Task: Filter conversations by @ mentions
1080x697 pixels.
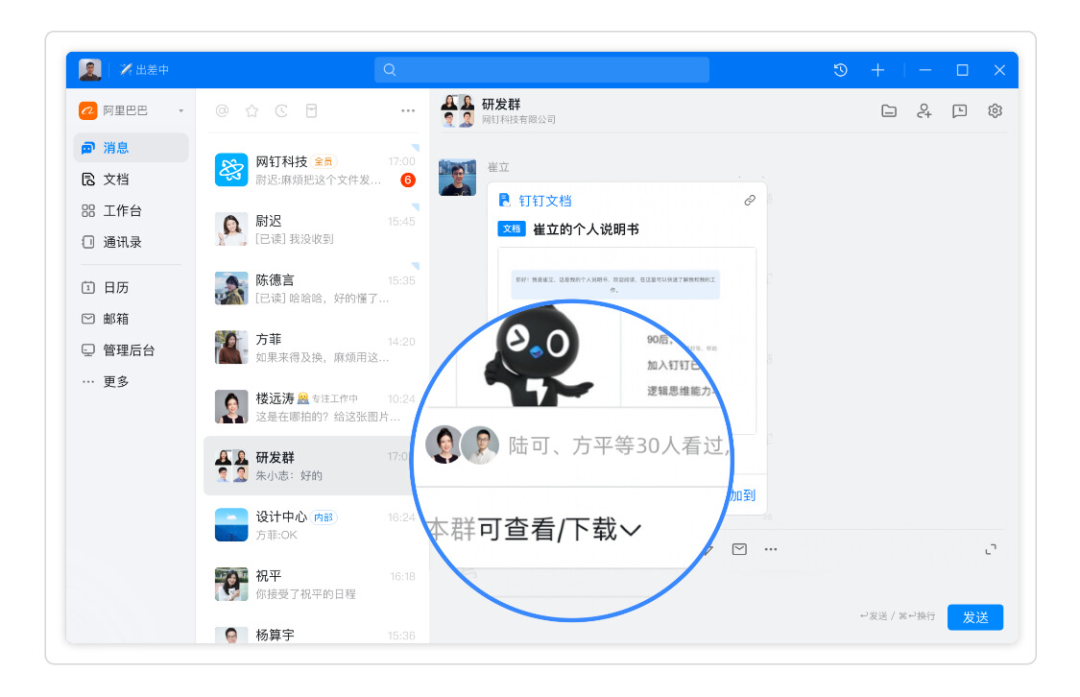Action: (x=222, y=111)
